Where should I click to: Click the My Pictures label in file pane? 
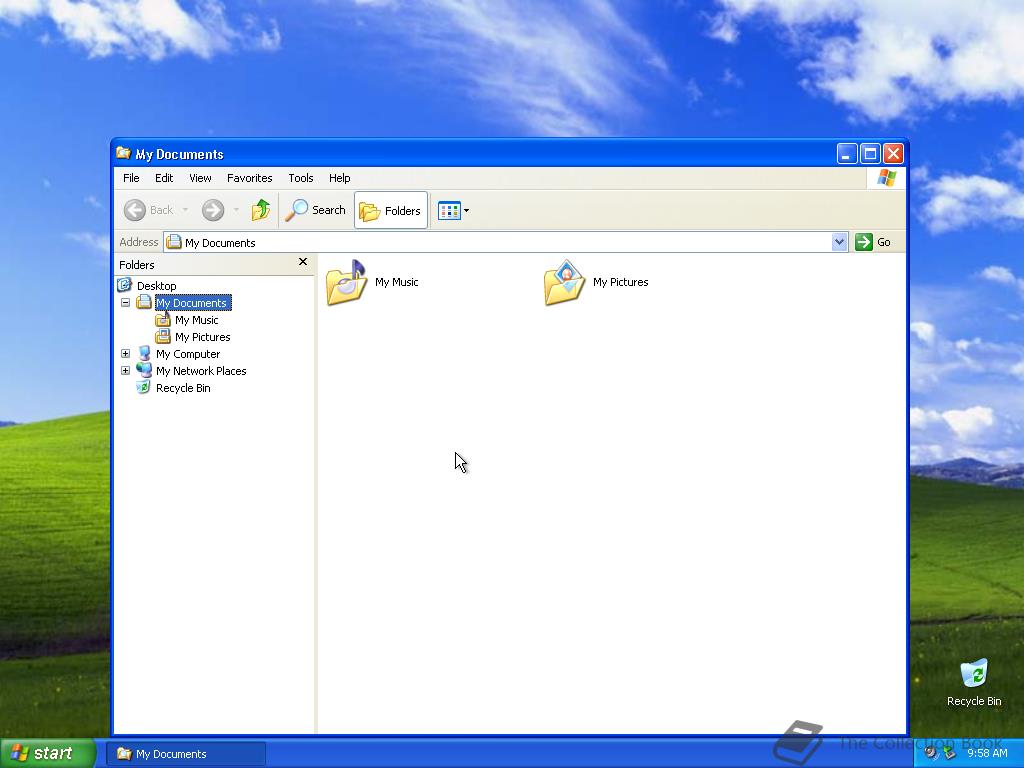[x=620, y=282]
